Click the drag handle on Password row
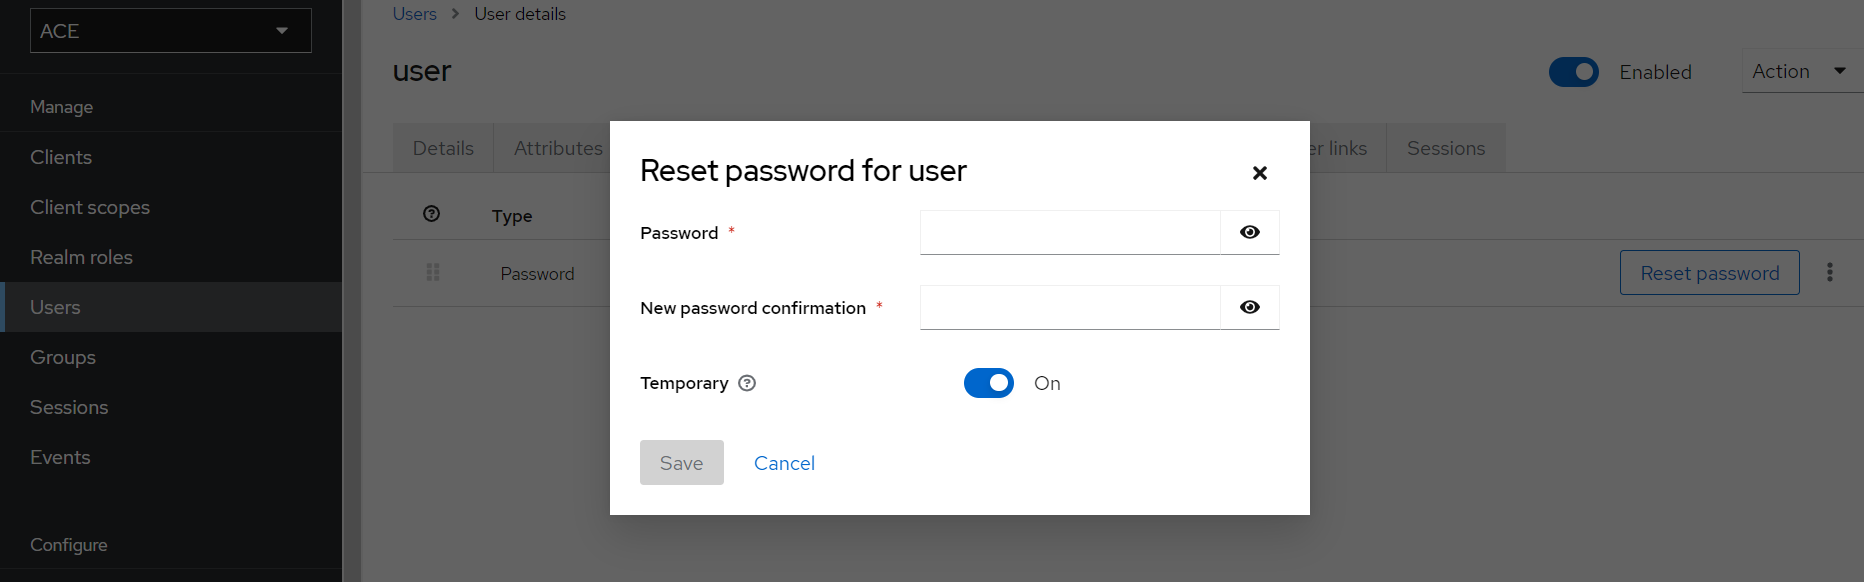Viewport: 1864px width, 582px height. (x=433, y=272)
